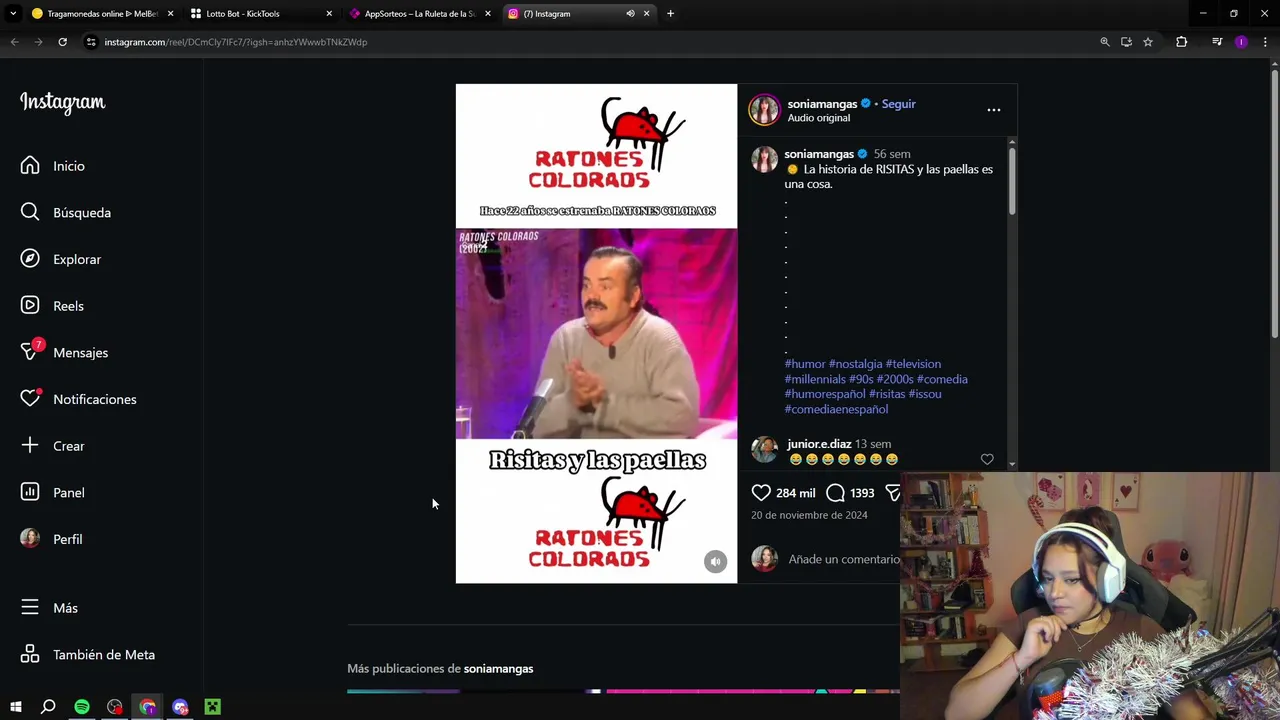Viewport: 1280px width, 720px height.
Task: Click the 284 mil likes count
Action: (795, 493)
